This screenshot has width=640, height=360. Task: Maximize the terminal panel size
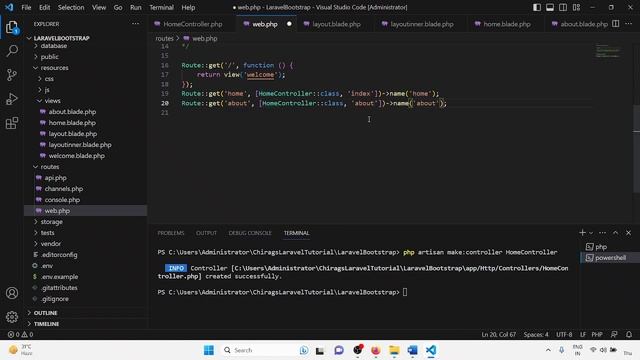pyautogui.click(x=616, y=233)
